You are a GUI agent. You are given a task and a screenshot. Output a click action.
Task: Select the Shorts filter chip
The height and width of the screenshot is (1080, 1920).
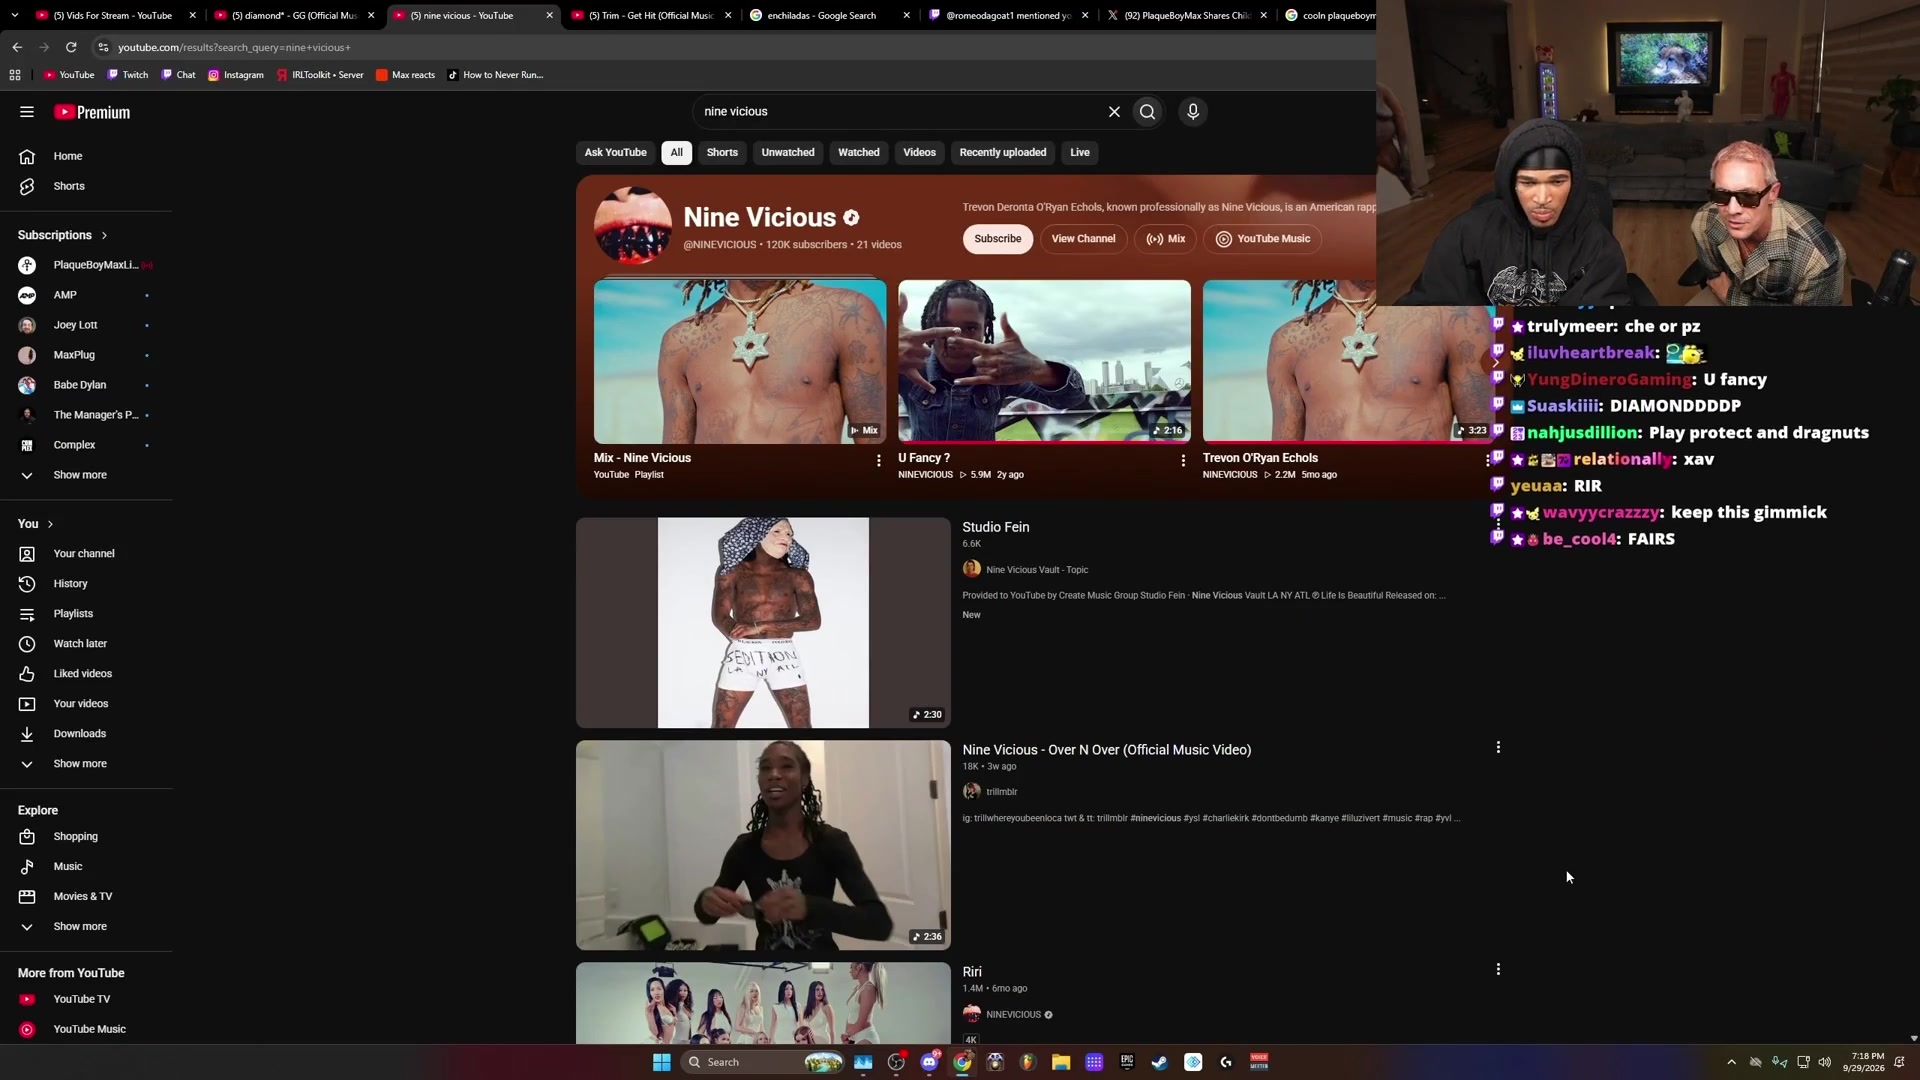[722, 152]
